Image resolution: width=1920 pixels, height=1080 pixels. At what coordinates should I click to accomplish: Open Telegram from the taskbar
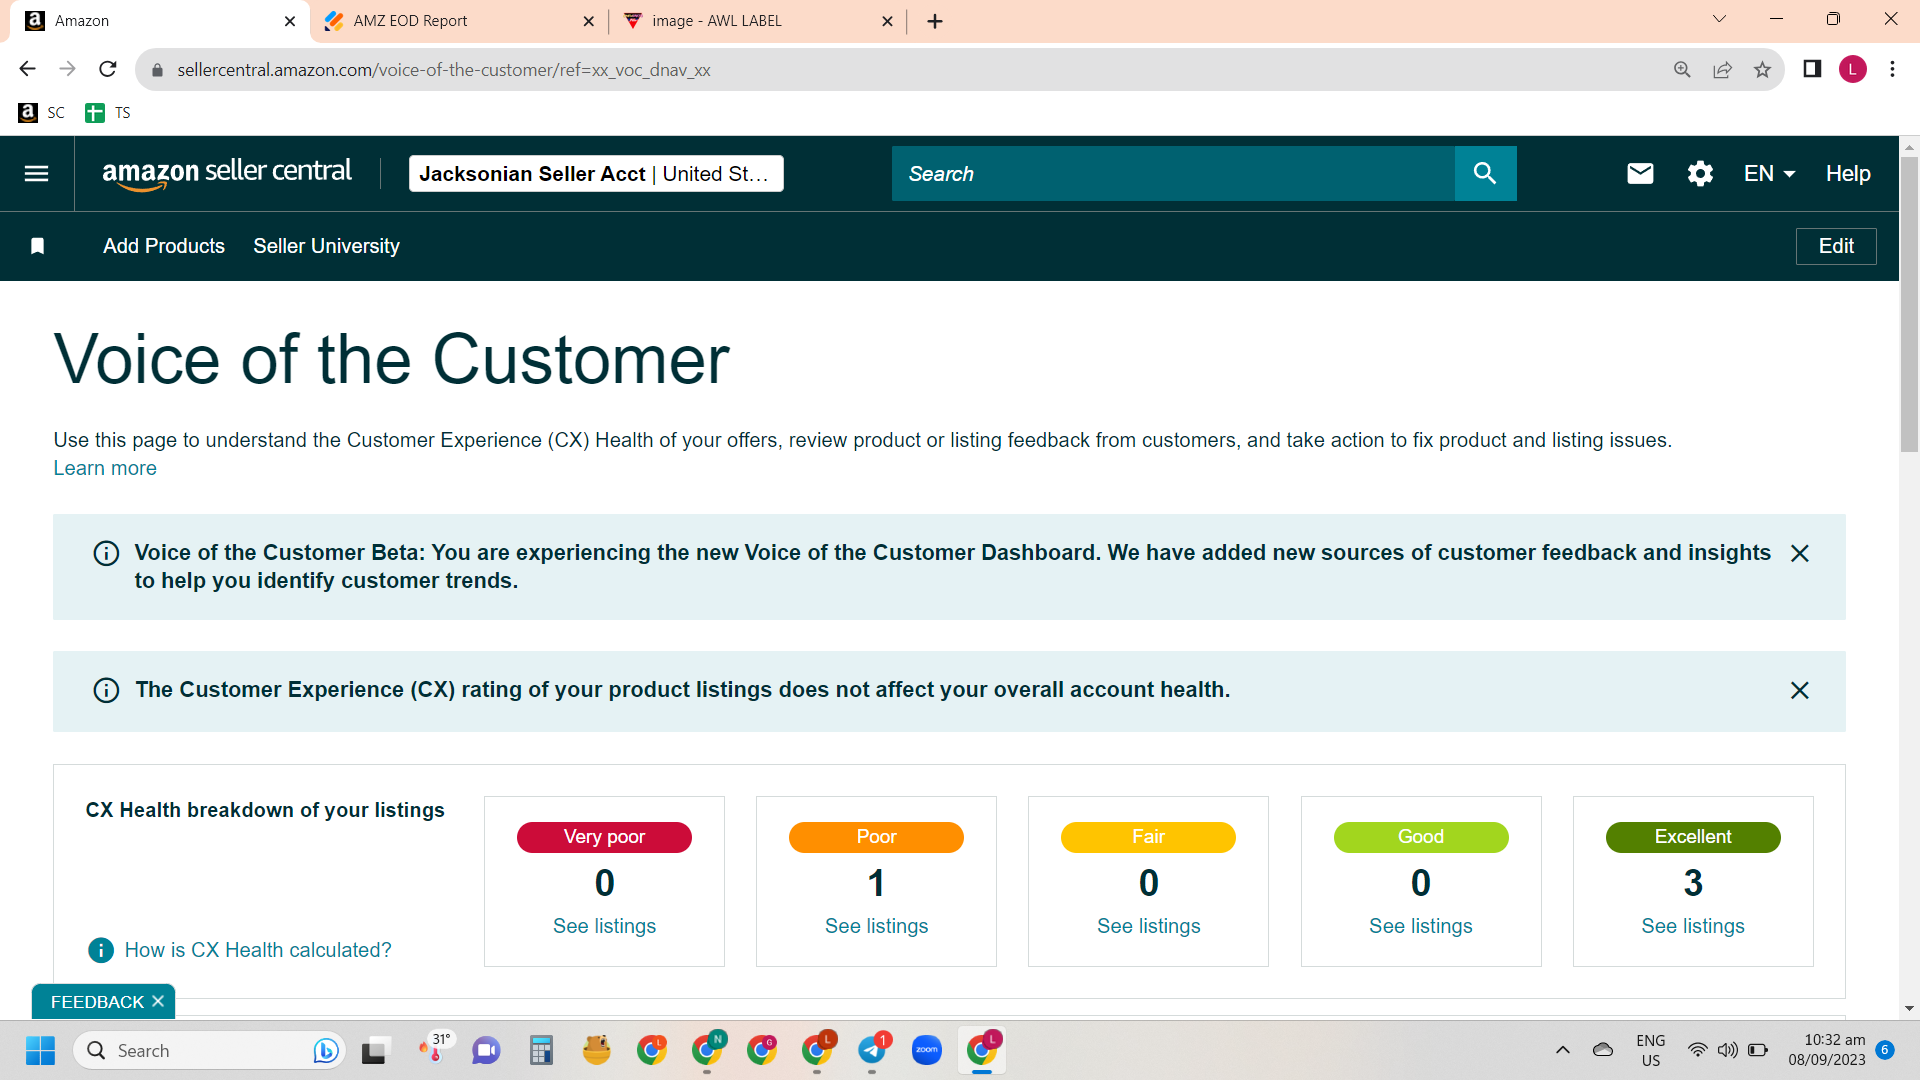click(872, 1050)
